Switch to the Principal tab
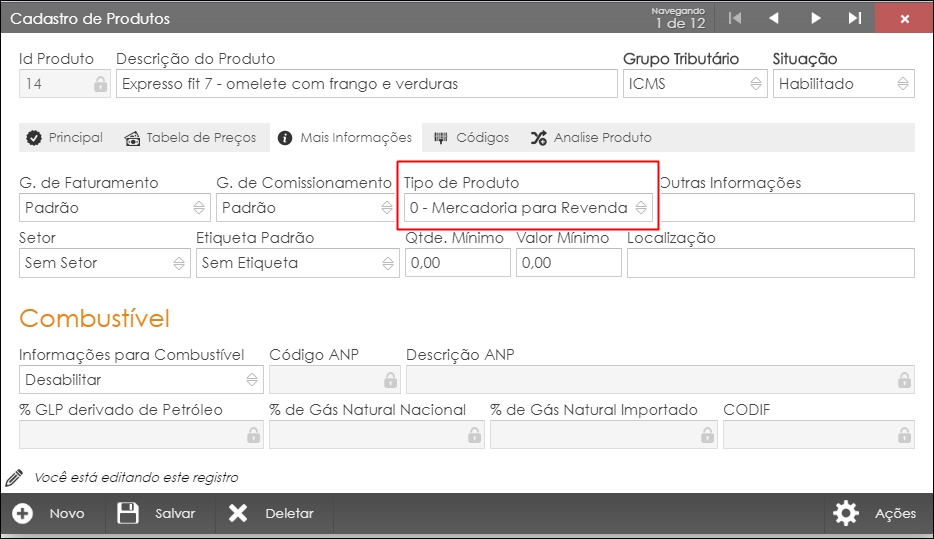The width and height of the screenshot is (934, 539). 64,138
